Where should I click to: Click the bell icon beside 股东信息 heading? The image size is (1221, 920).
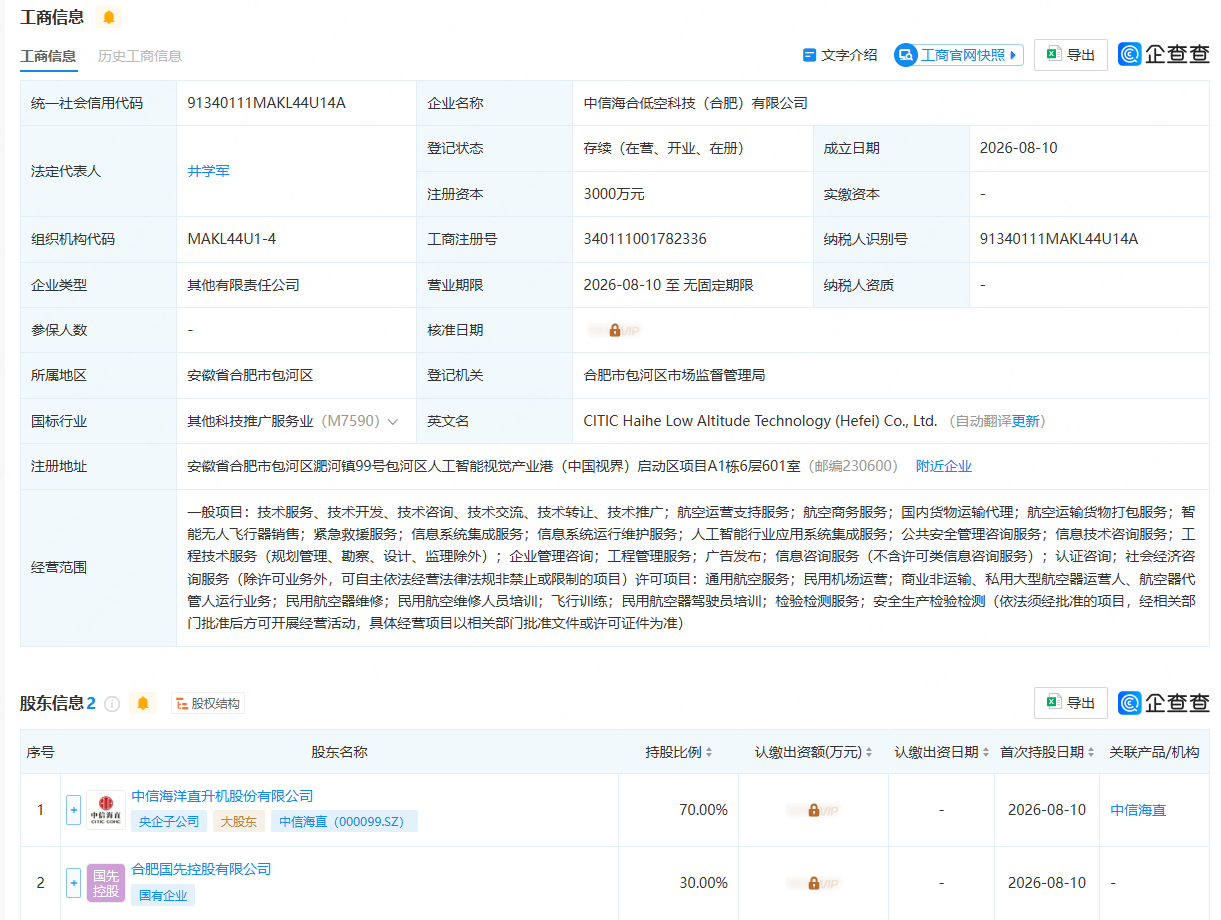click(143, 703)
